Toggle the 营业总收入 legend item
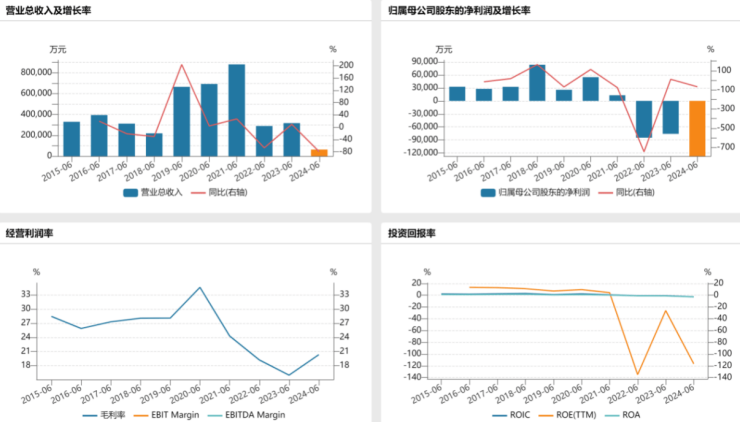740x422 pixels. pos(152,193)
